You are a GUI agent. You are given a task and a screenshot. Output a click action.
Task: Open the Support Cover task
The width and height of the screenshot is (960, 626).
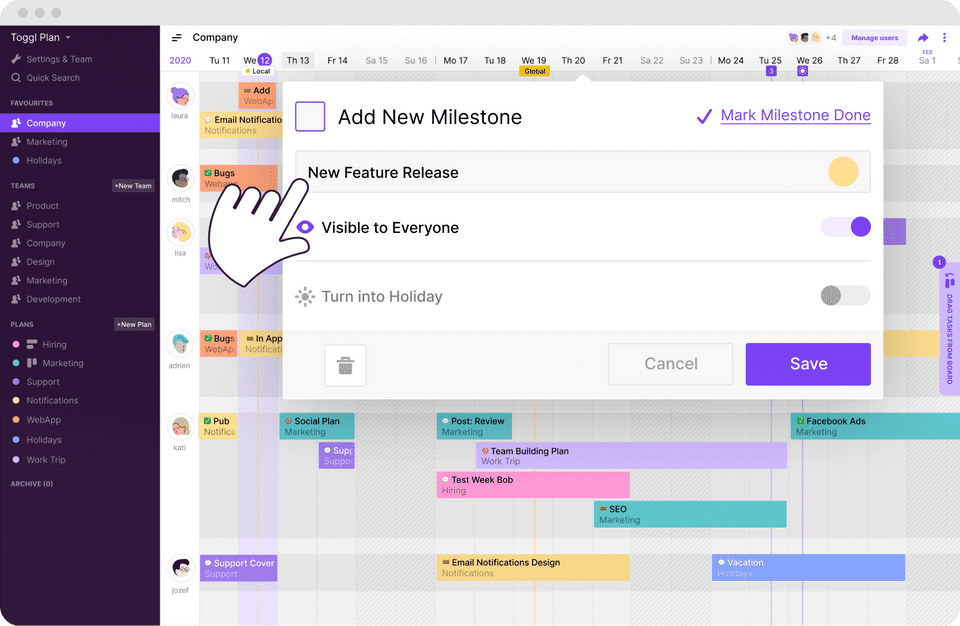239,568
